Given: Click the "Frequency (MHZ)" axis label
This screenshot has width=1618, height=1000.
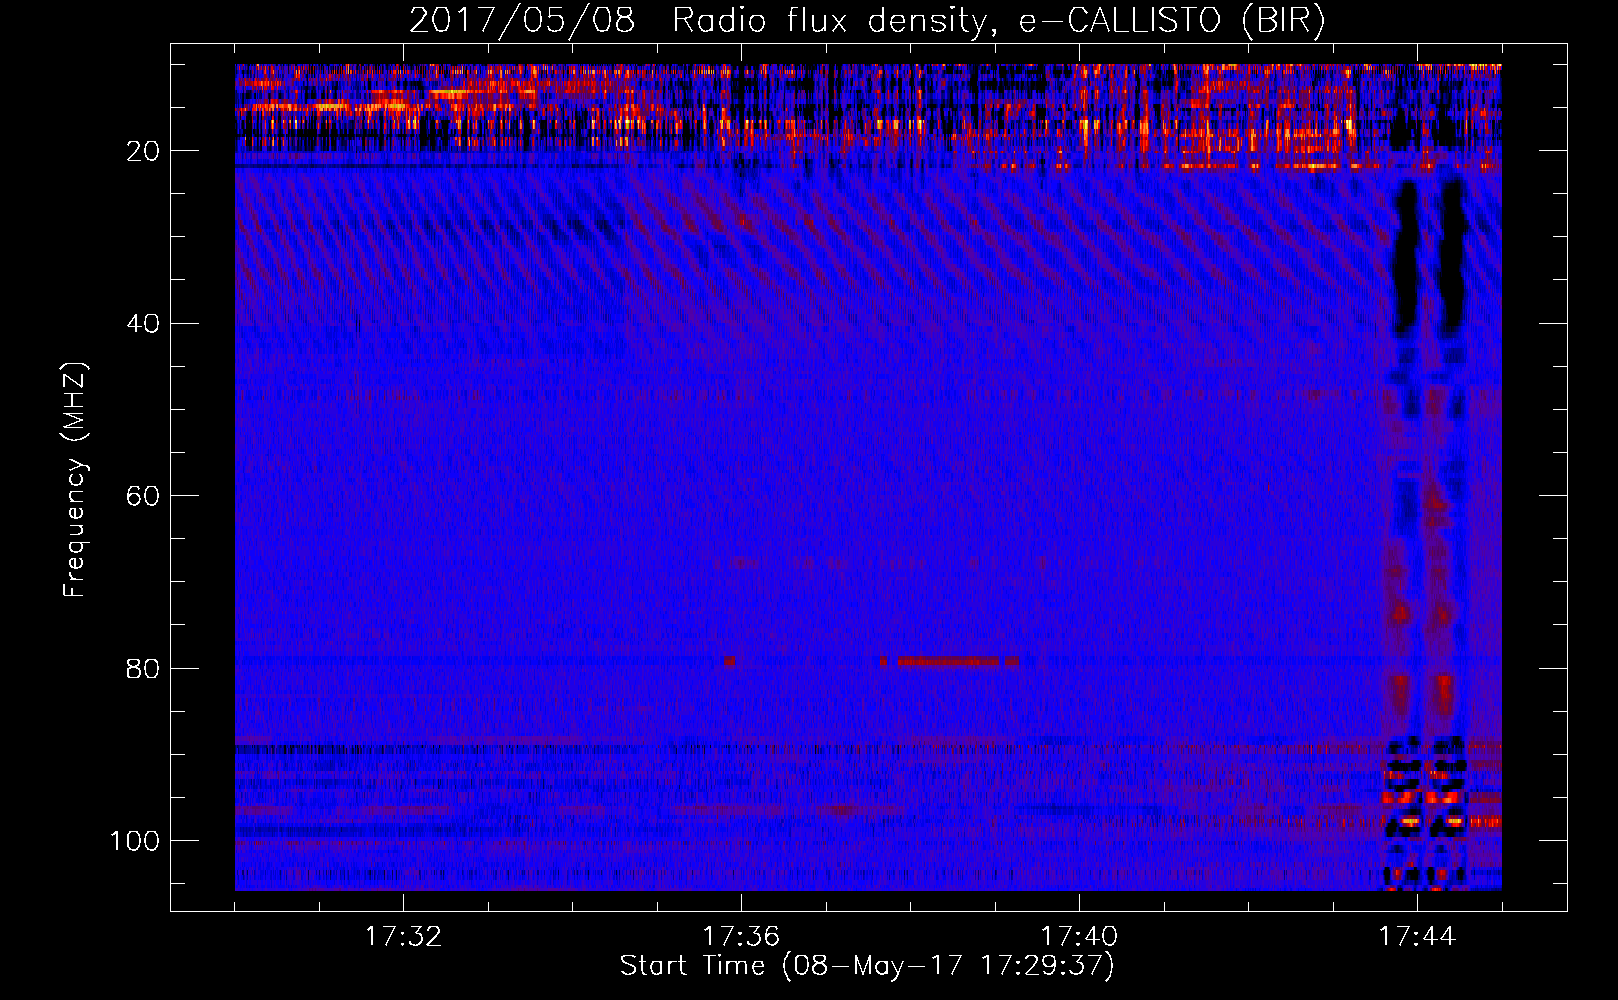Looking at the screenshot, I should pyautogui.click(x=75, y=479).
